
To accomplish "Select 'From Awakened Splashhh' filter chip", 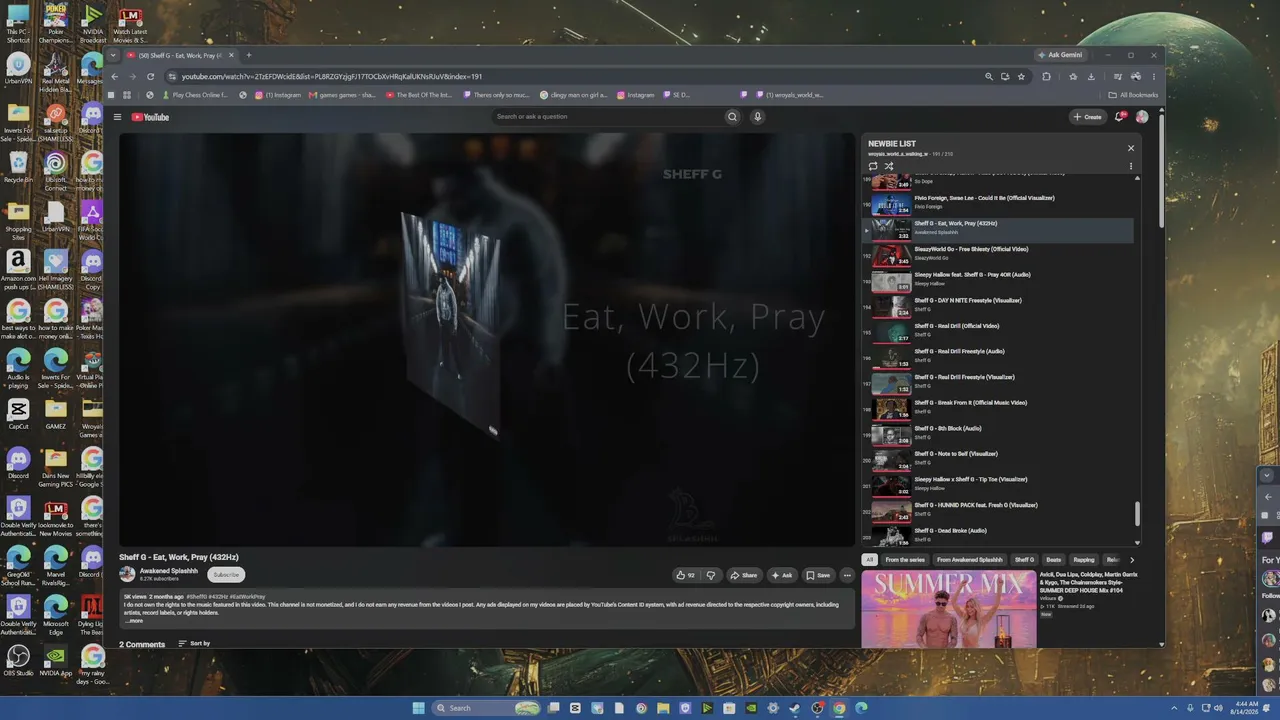I will (970, 560).
